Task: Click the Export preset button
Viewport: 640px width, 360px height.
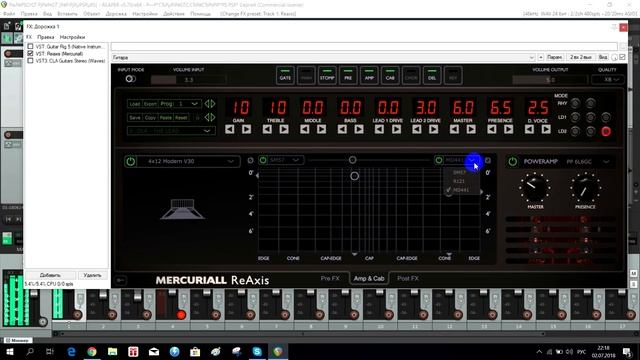Action: [150, 104]
